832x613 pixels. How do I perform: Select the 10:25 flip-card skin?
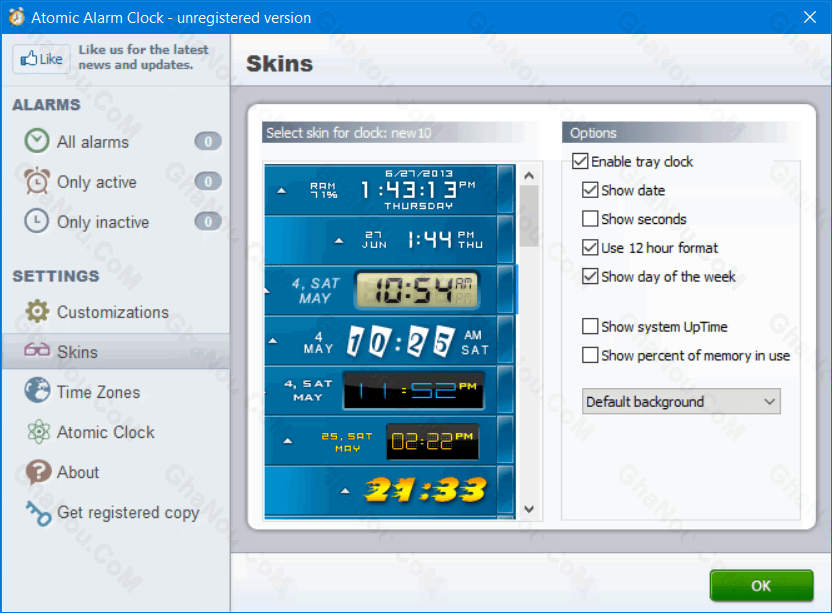tap(389, 340)
